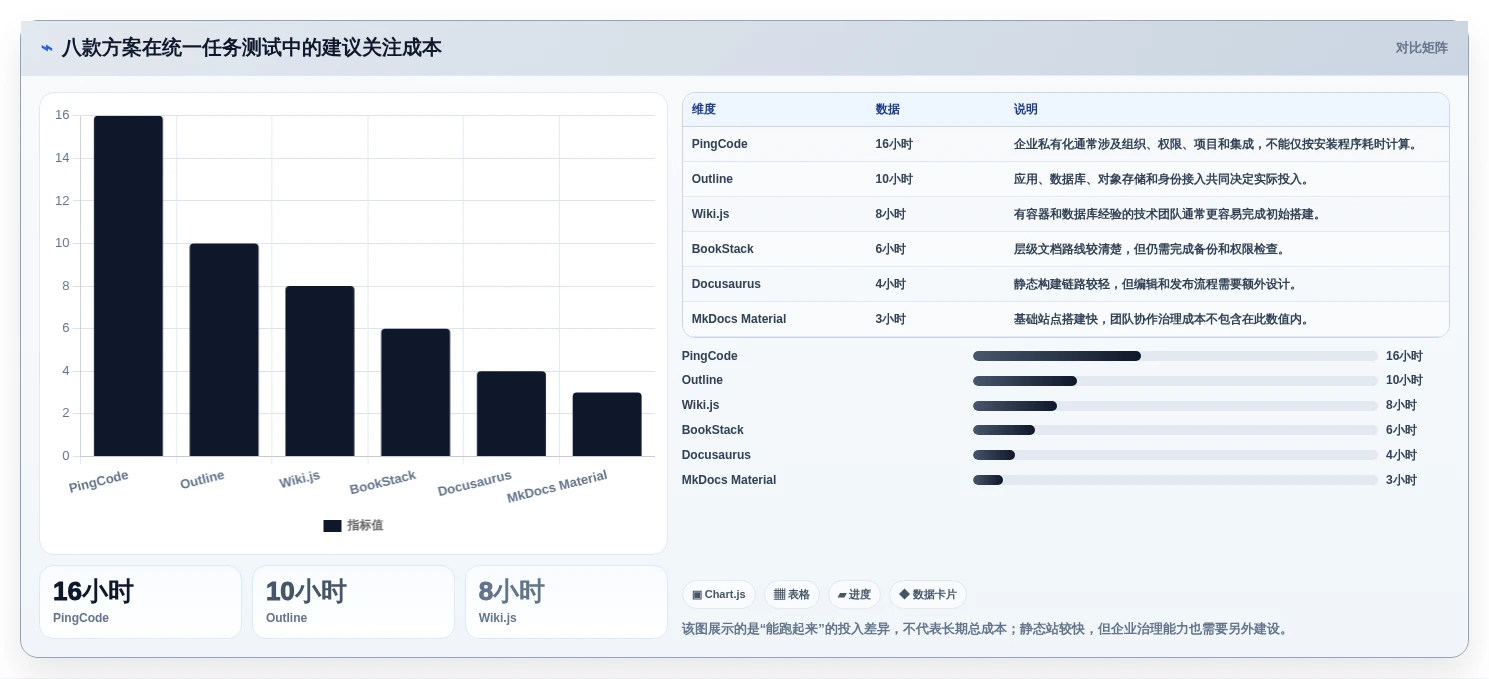Screen dimensions: 1489x679
Task: Select the 数据卡片 tag chip
Action: point(928,594)
